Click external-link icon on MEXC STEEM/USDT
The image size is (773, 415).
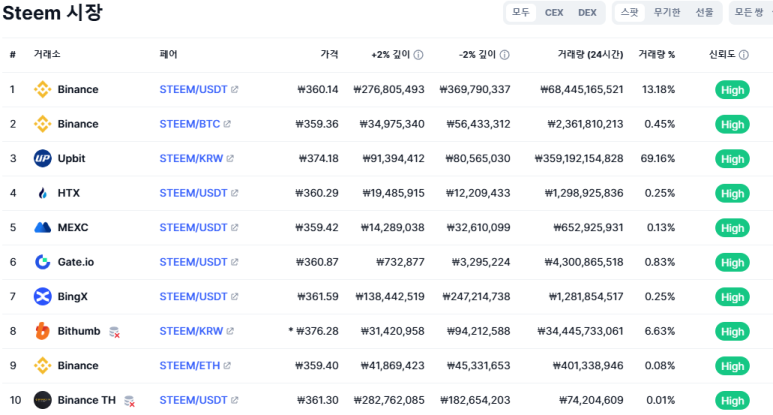[x=235, y=227]
